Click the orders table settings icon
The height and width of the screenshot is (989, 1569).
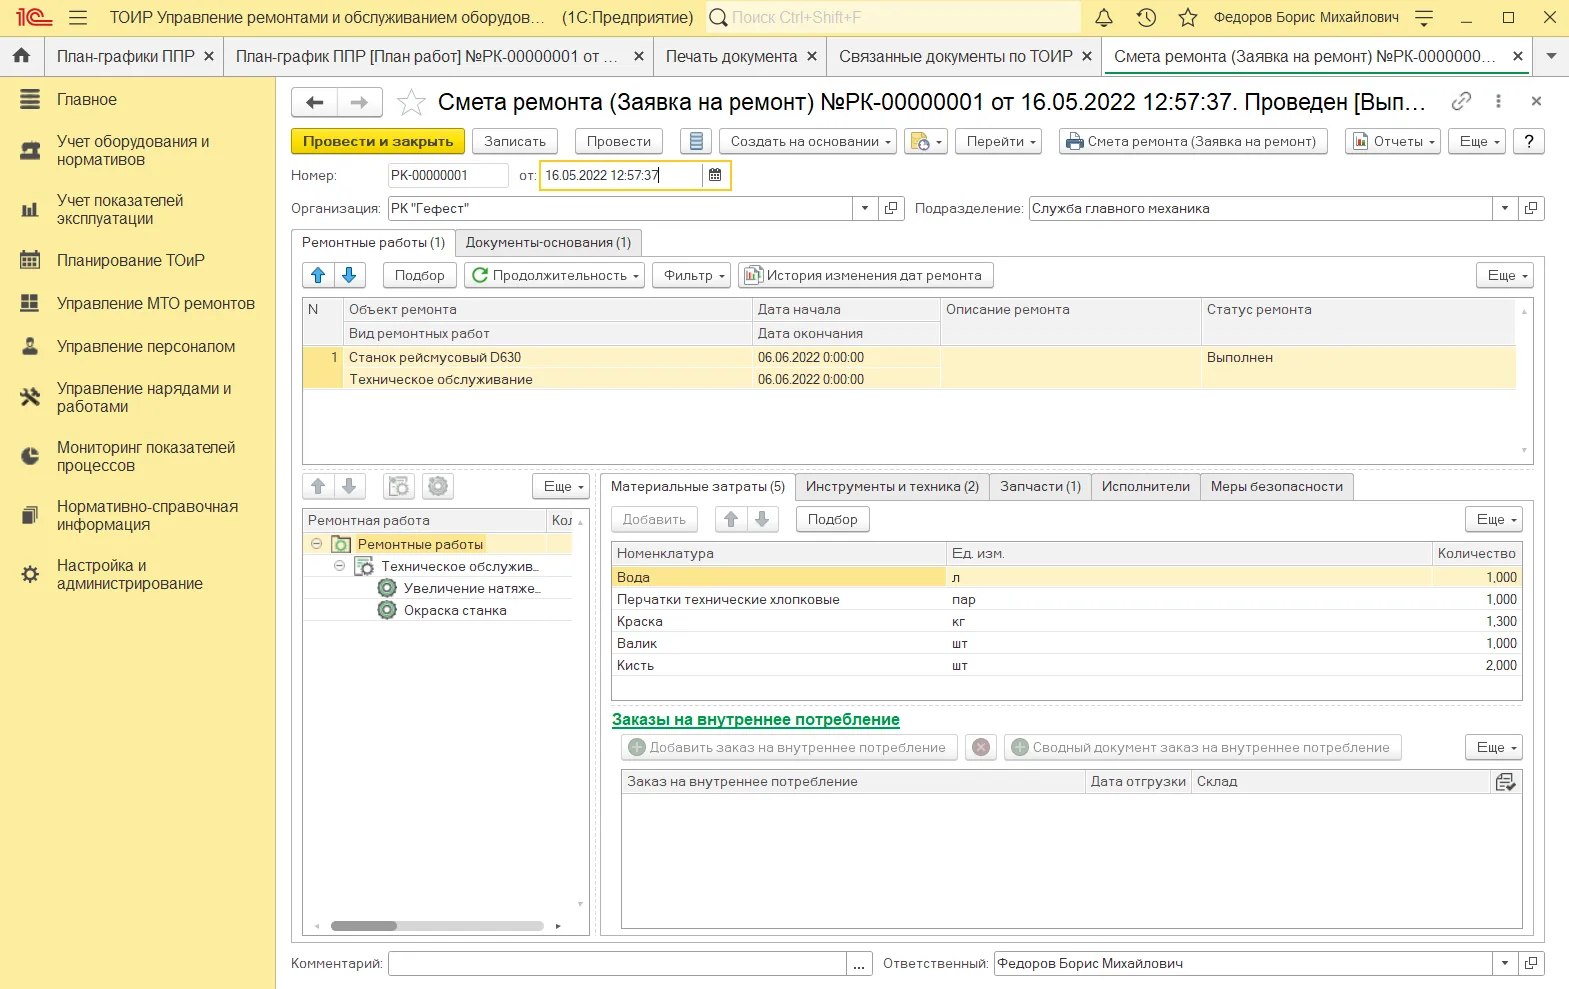[1506, 782]
